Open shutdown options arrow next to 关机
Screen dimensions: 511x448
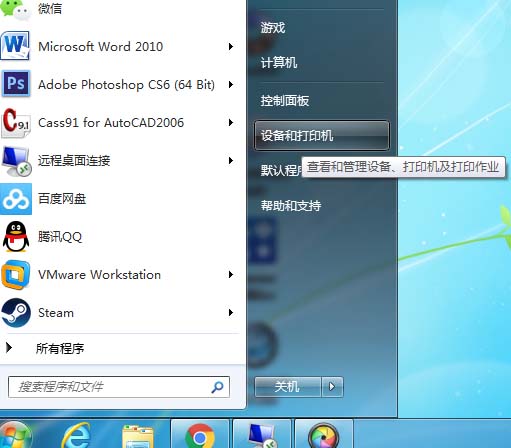click(x=332, y=387)
